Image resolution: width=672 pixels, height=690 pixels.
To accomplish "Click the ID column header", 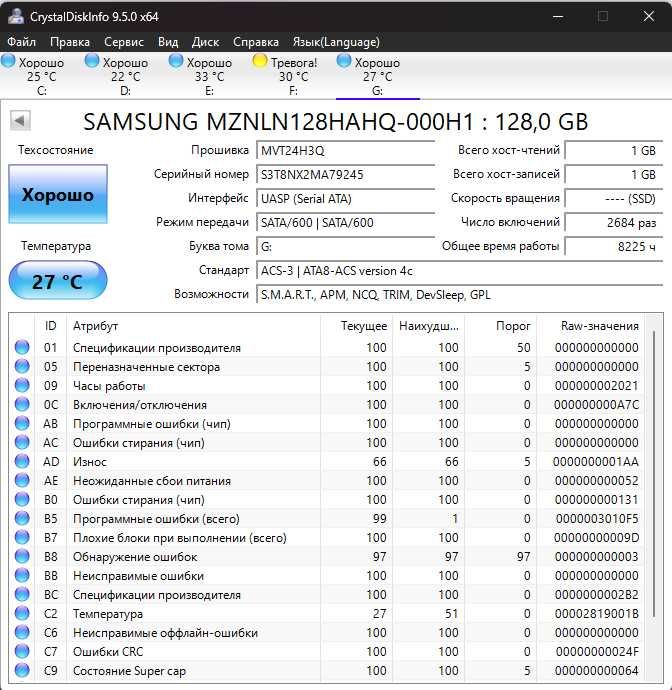I will pyautogui.click(x=51, y=326).
